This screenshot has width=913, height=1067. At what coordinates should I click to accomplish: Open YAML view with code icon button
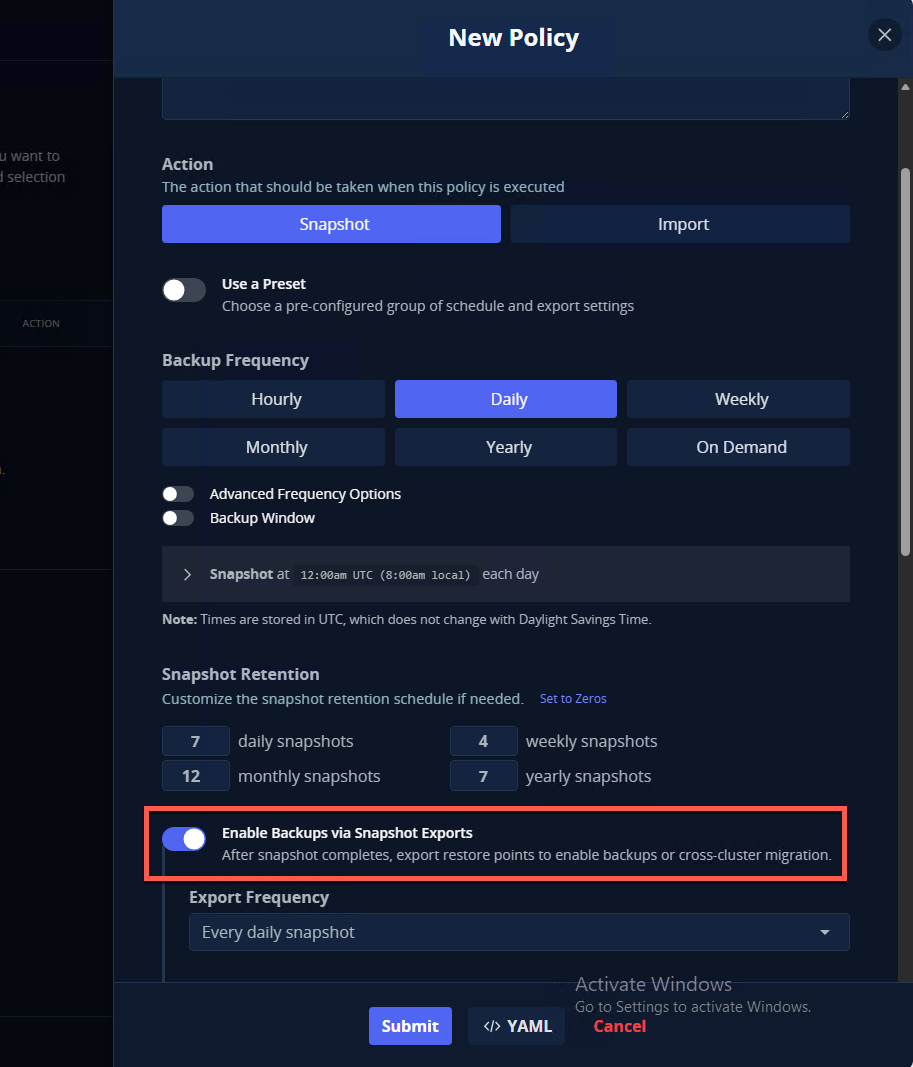coord(516,1026)
